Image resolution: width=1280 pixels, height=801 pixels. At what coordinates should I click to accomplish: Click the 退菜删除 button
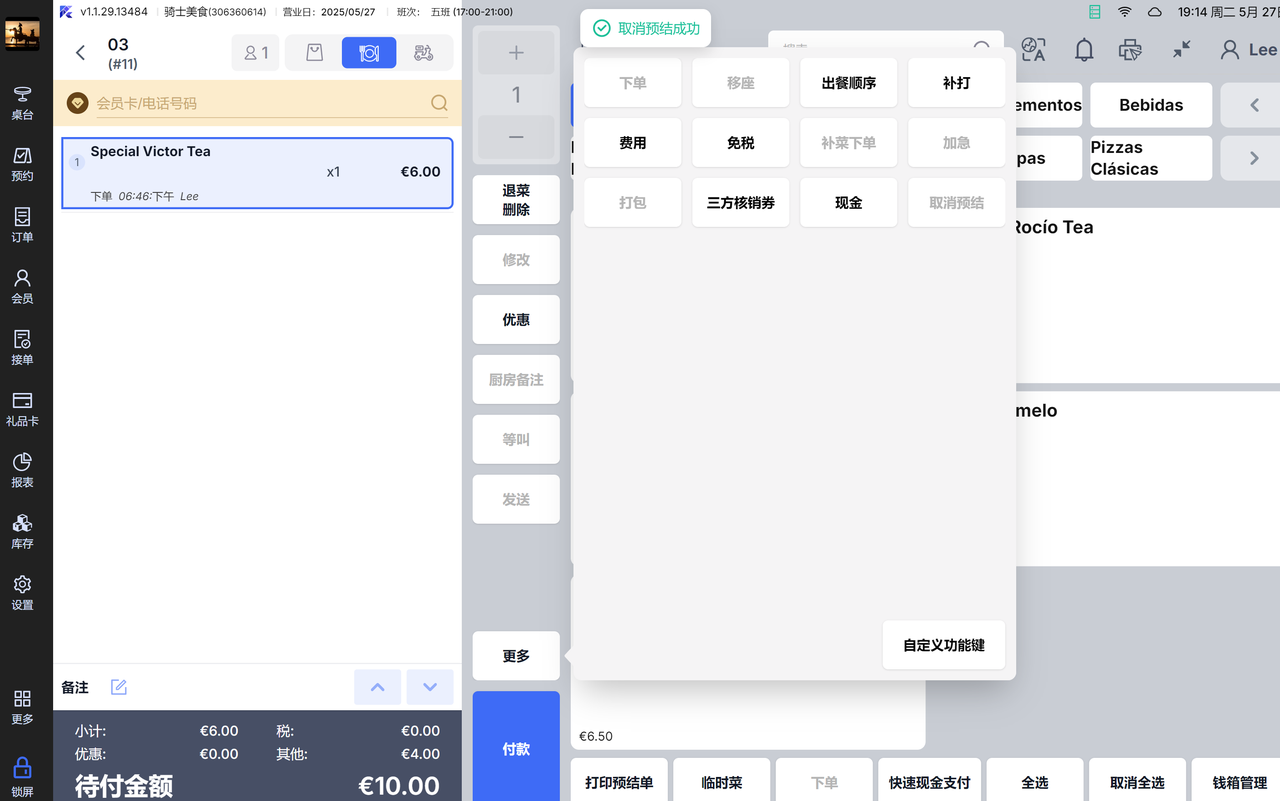tap(516, 200)
